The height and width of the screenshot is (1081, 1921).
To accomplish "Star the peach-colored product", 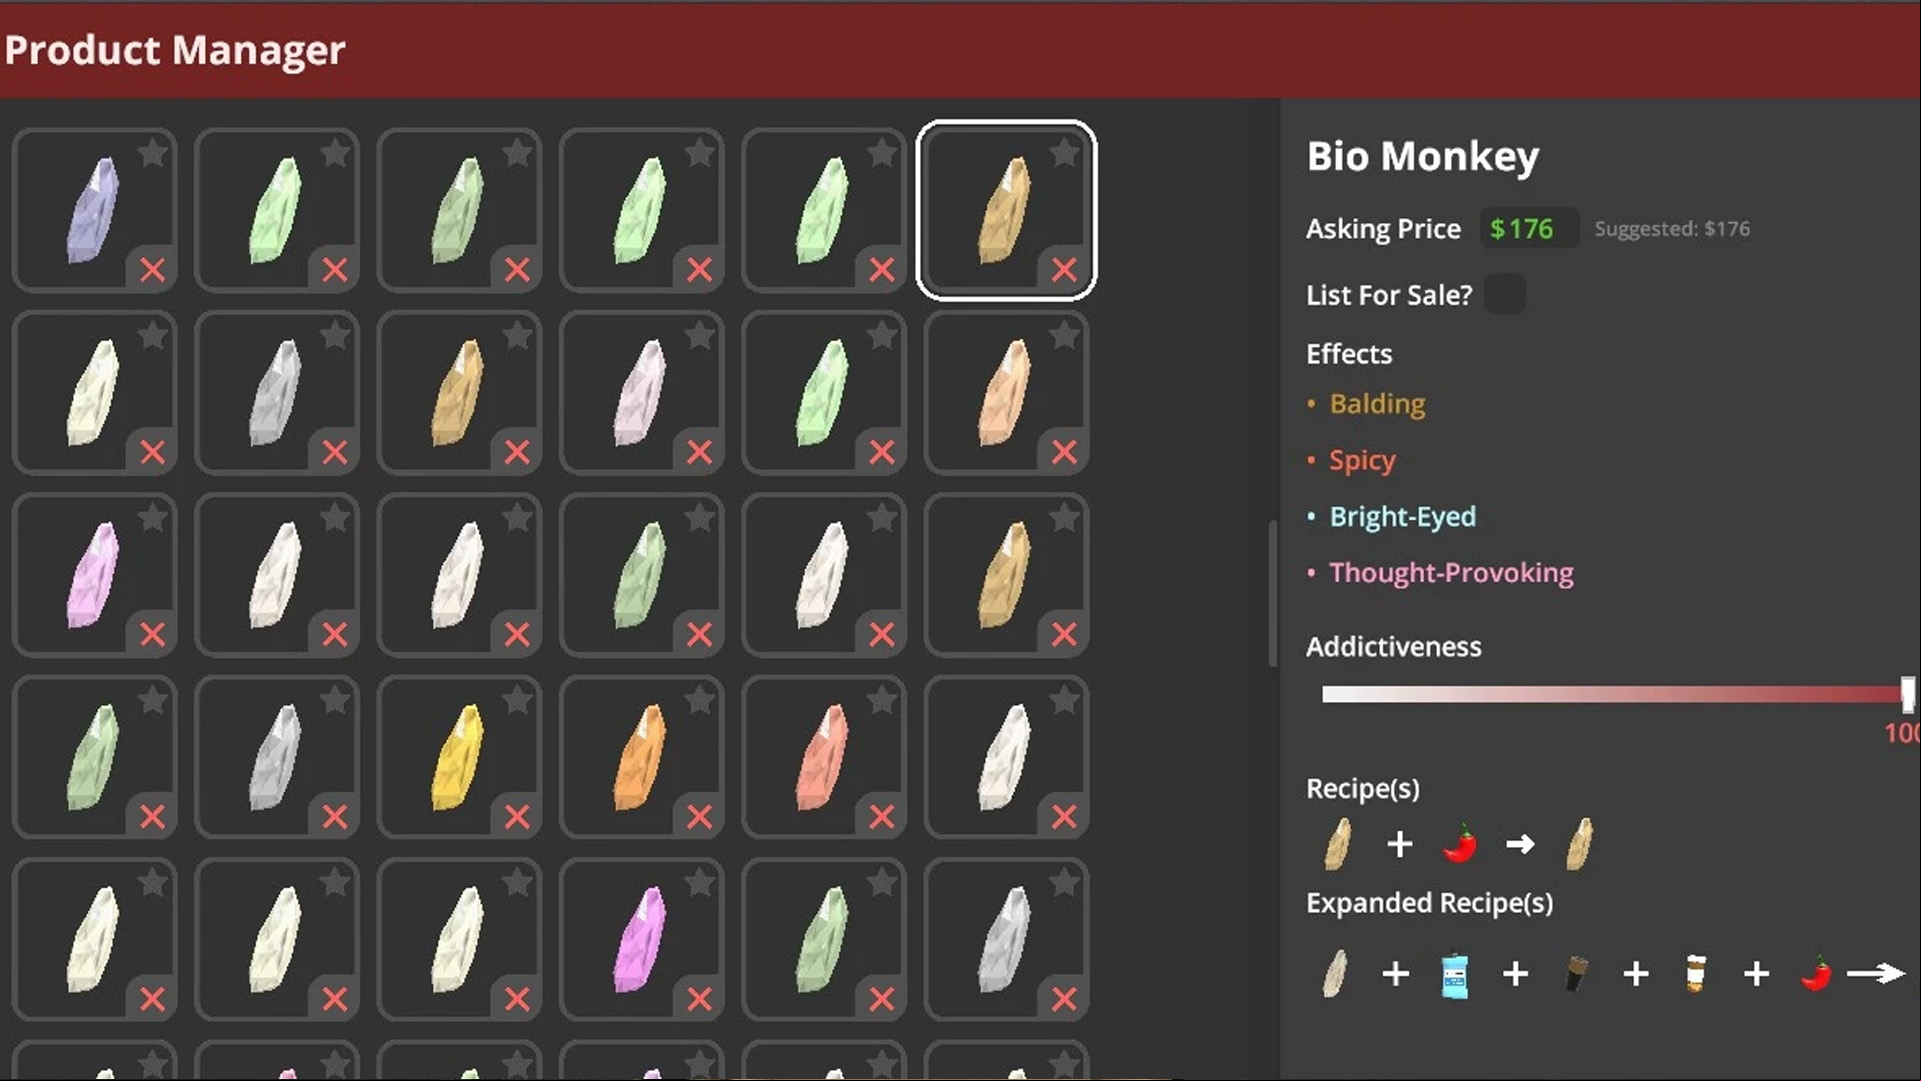I will click(1064, 335).
